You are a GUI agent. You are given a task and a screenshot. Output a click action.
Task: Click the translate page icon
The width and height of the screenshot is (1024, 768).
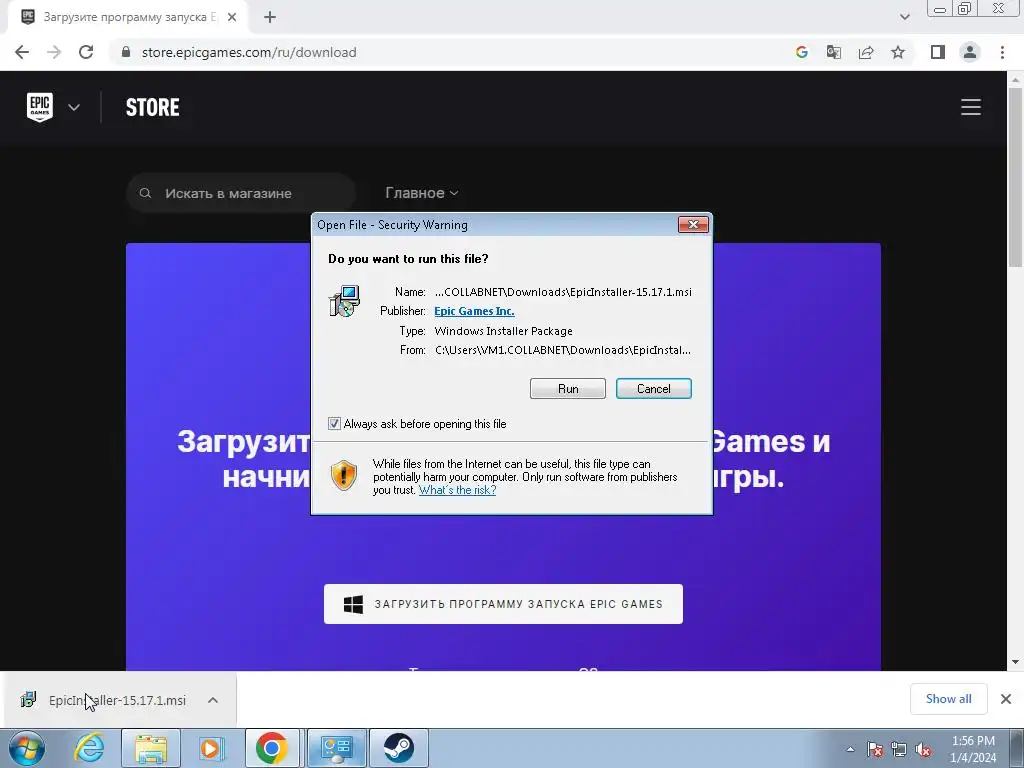tap(834, 52)
